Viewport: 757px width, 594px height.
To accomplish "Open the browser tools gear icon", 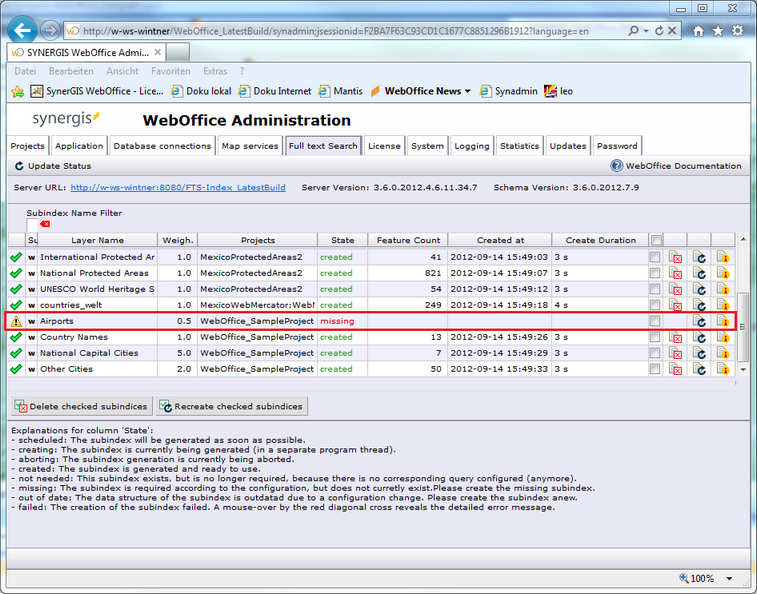I will pos(738,31).
